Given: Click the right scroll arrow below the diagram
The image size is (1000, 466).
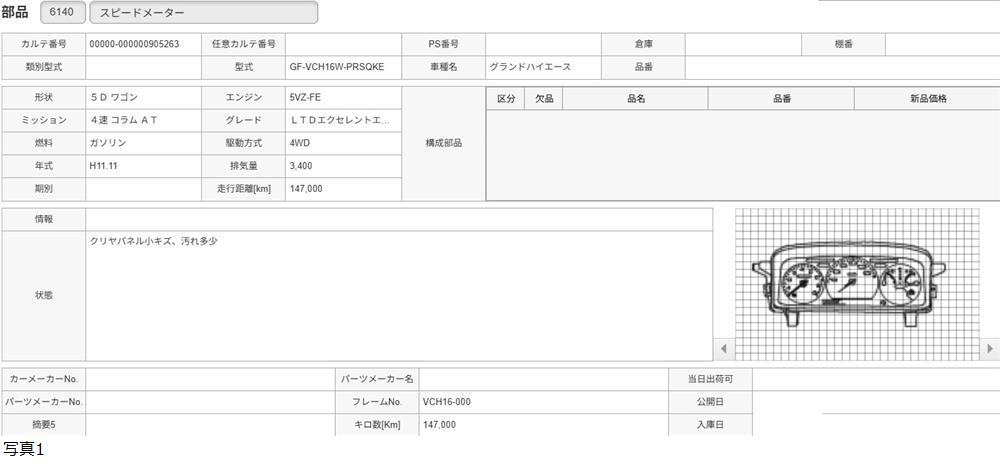Looking at the screenshot, I should (990, 349).
